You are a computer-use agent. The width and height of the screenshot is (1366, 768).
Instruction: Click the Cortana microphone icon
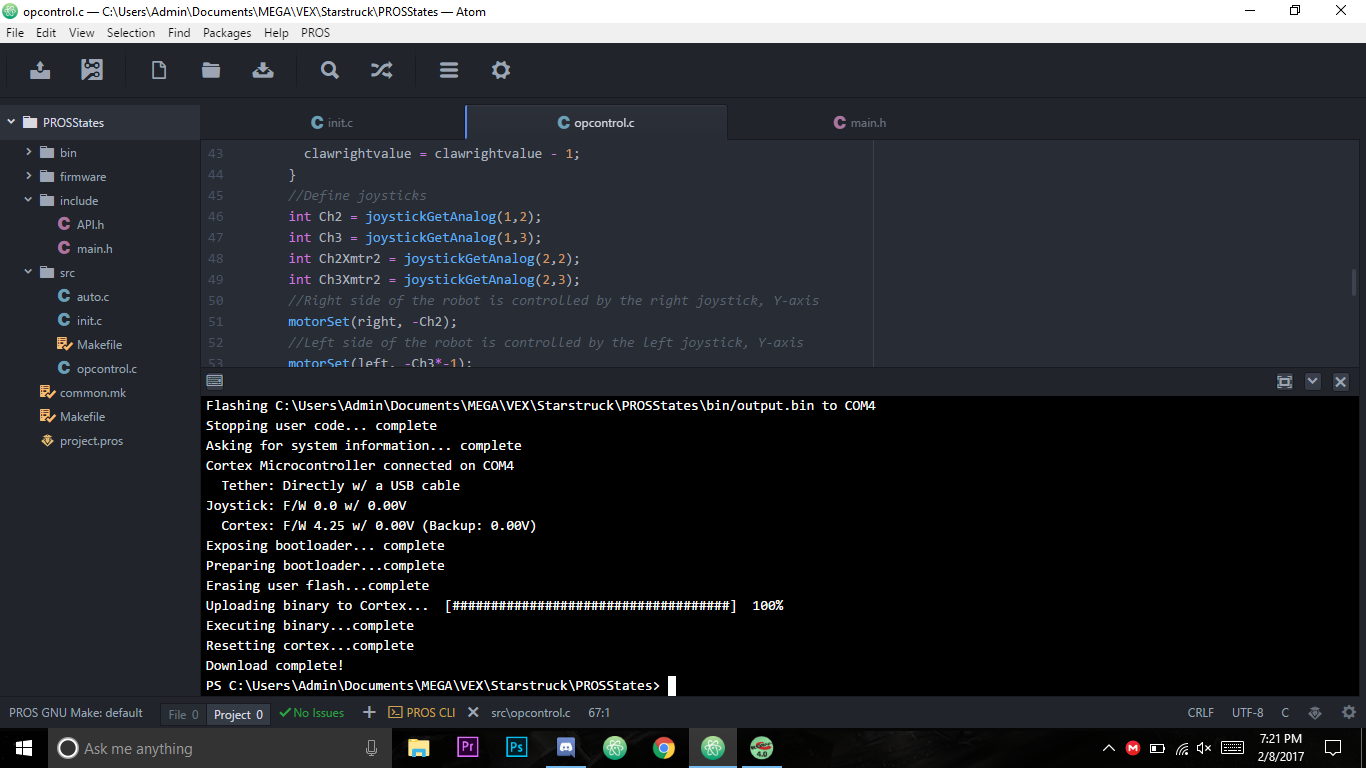click(x=372, y=747)
